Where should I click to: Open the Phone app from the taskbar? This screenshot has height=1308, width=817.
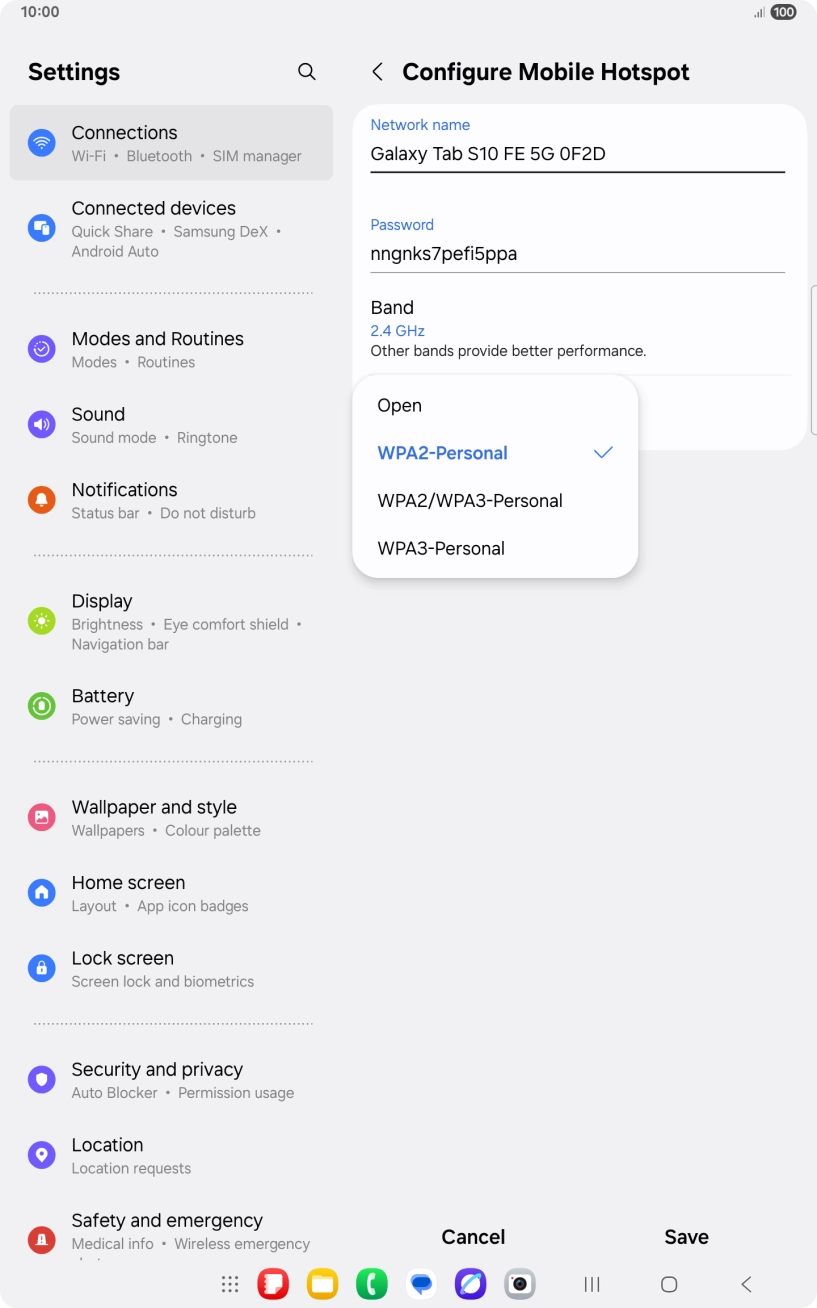tap(371, 1283)
